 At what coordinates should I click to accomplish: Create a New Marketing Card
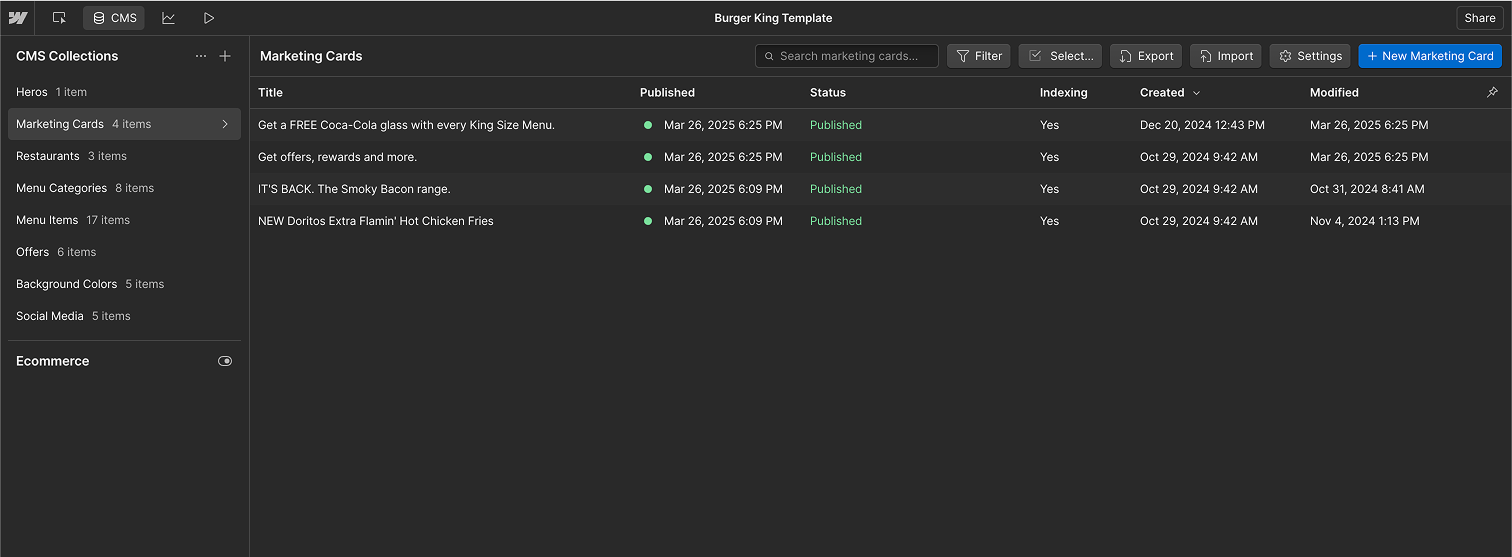coord(1430,56)
